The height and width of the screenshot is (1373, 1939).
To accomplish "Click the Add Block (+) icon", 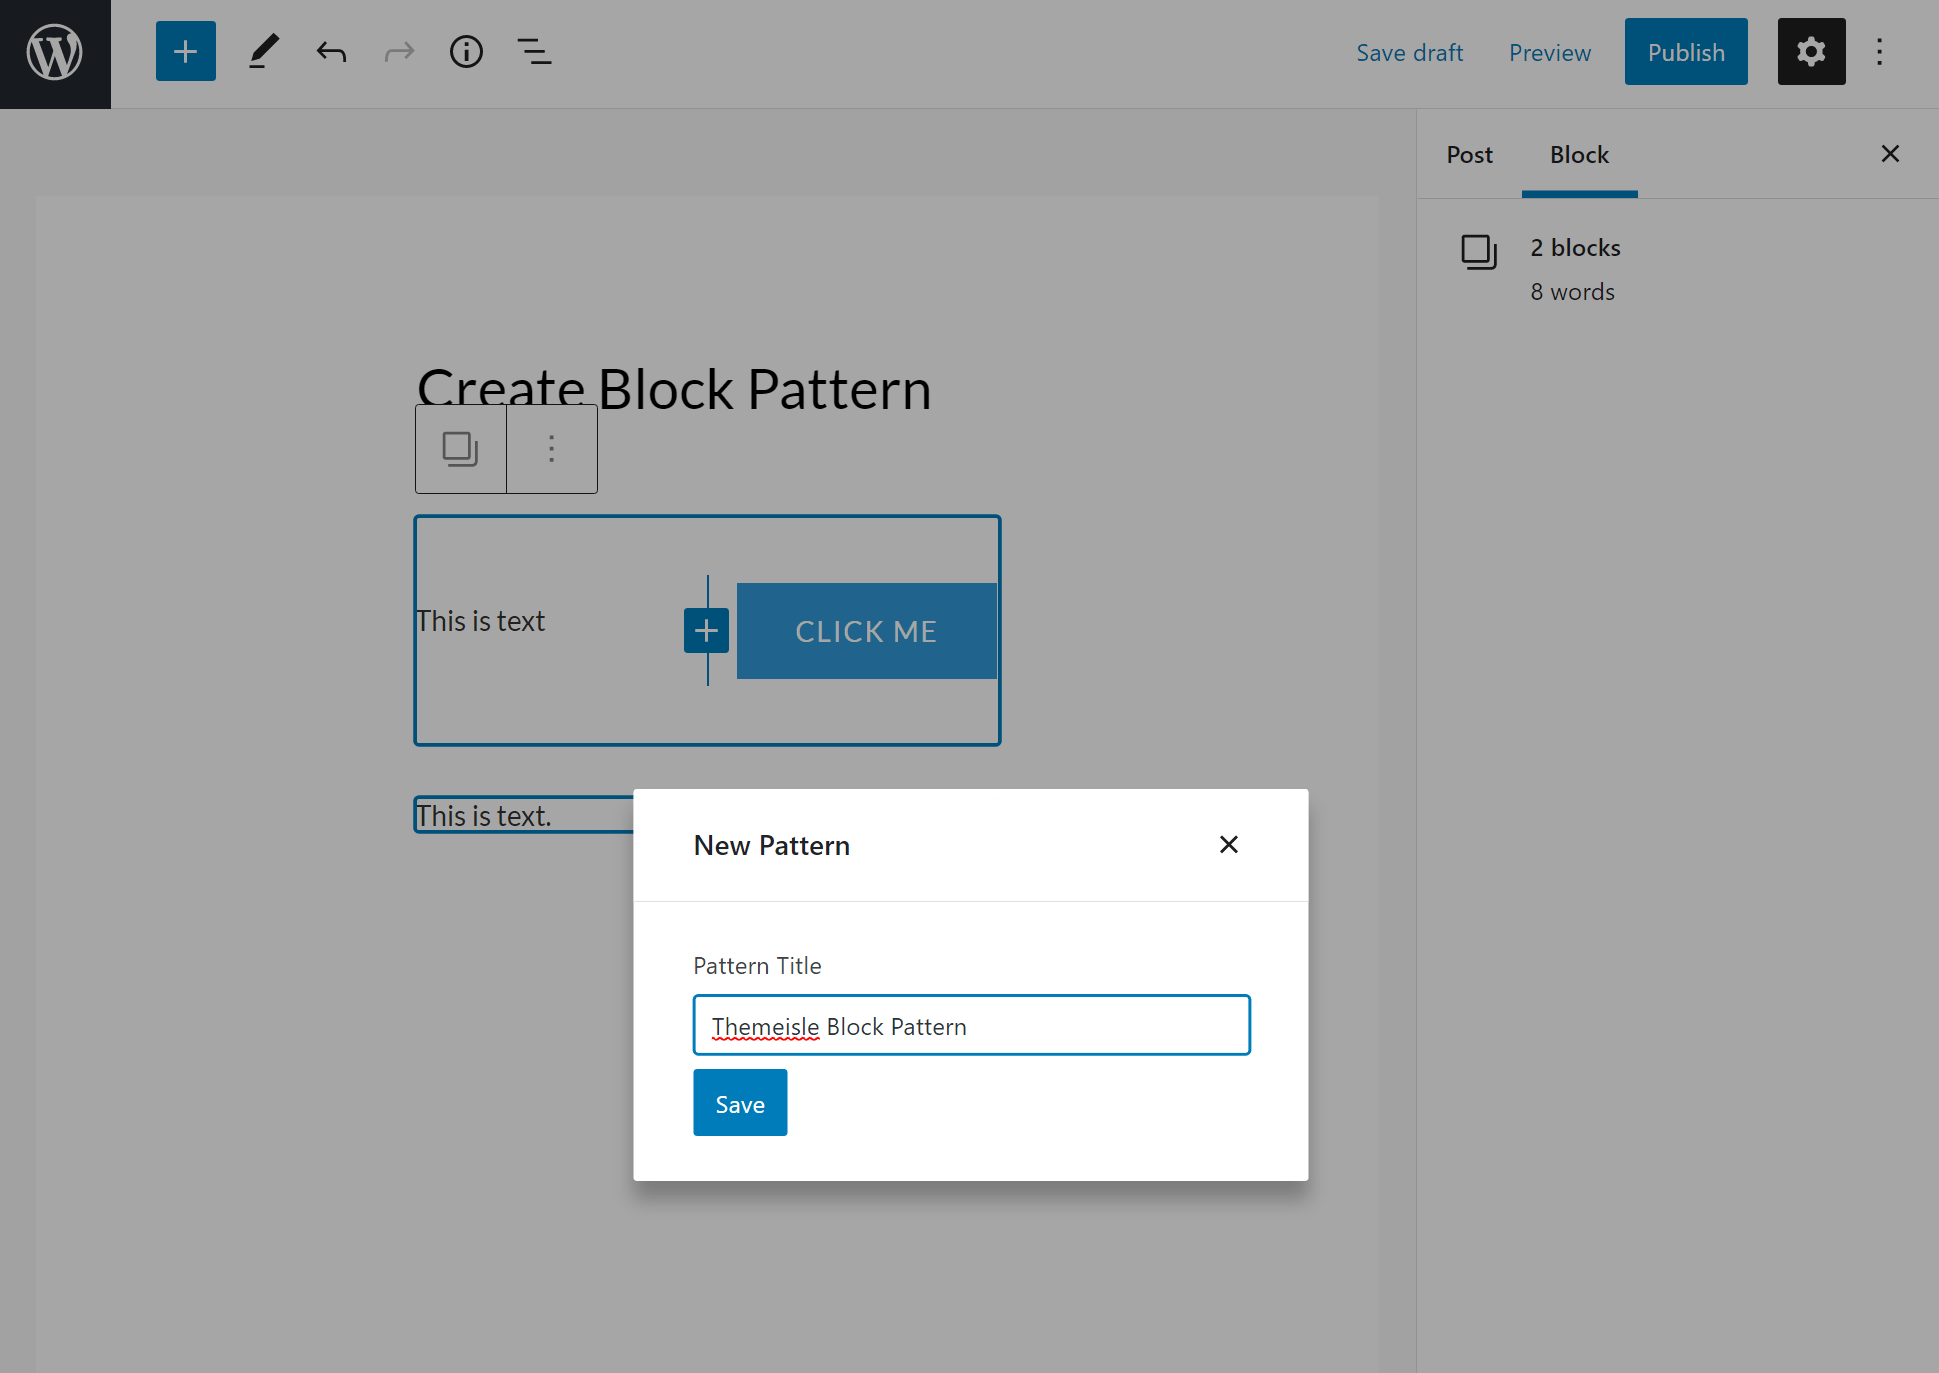I will tap(184, 51).
